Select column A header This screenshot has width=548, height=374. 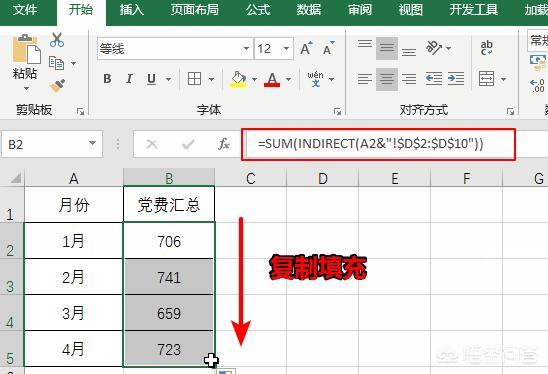[x=74, y=178]
